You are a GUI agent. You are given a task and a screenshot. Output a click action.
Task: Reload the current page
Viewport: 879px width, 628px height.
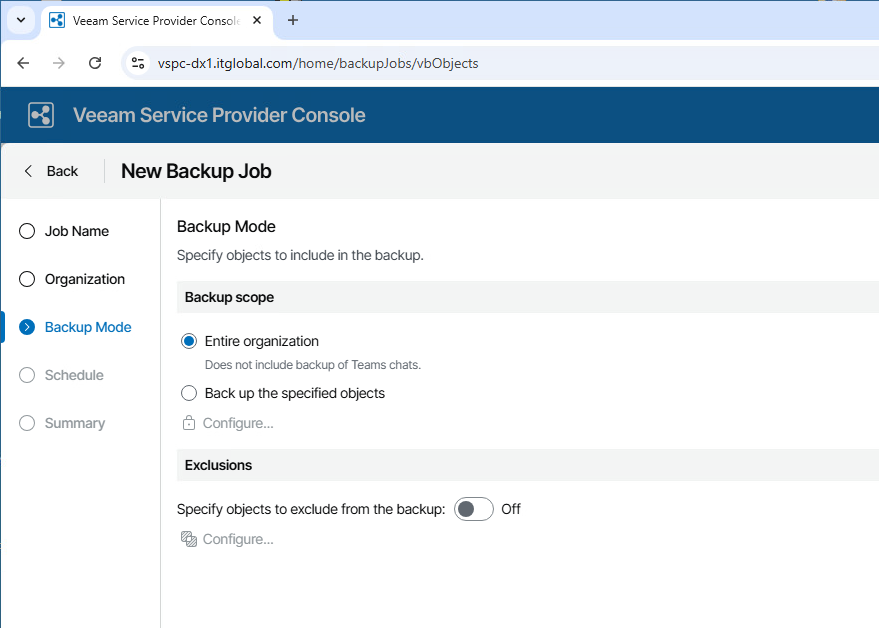click(x=95, y=63)
